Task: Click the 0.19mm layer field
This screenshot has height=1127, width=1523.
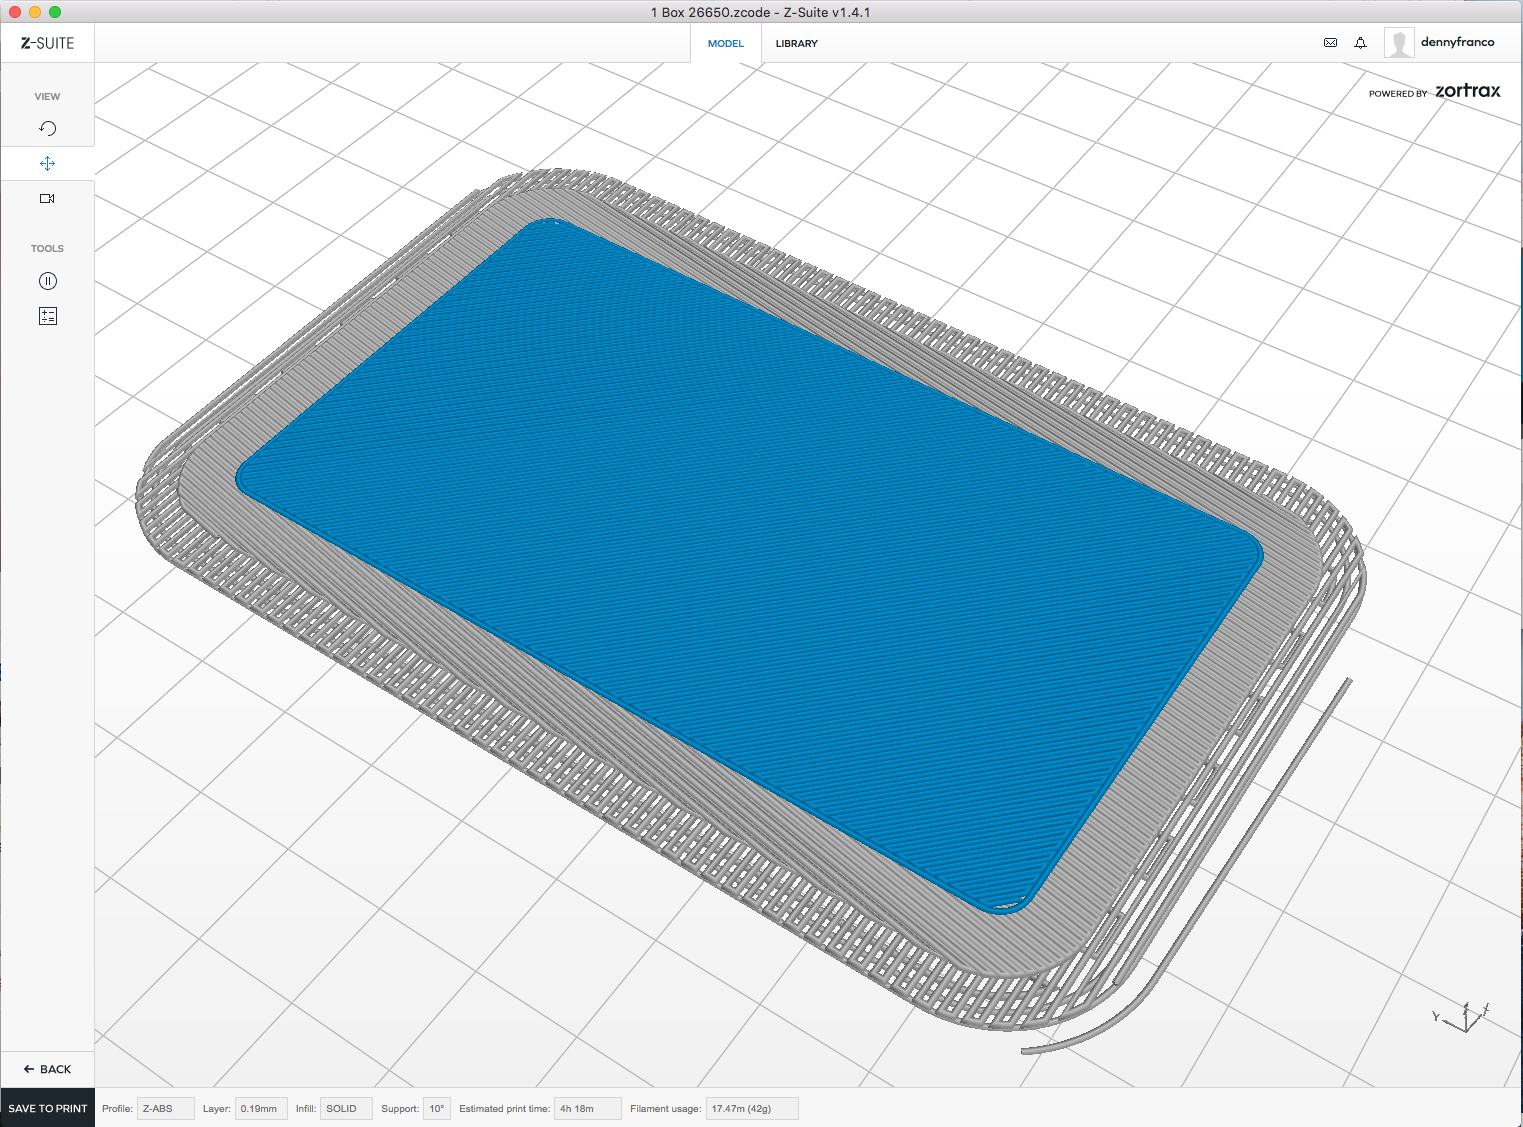Action: pyautogui.click(x=261, y=1108)
